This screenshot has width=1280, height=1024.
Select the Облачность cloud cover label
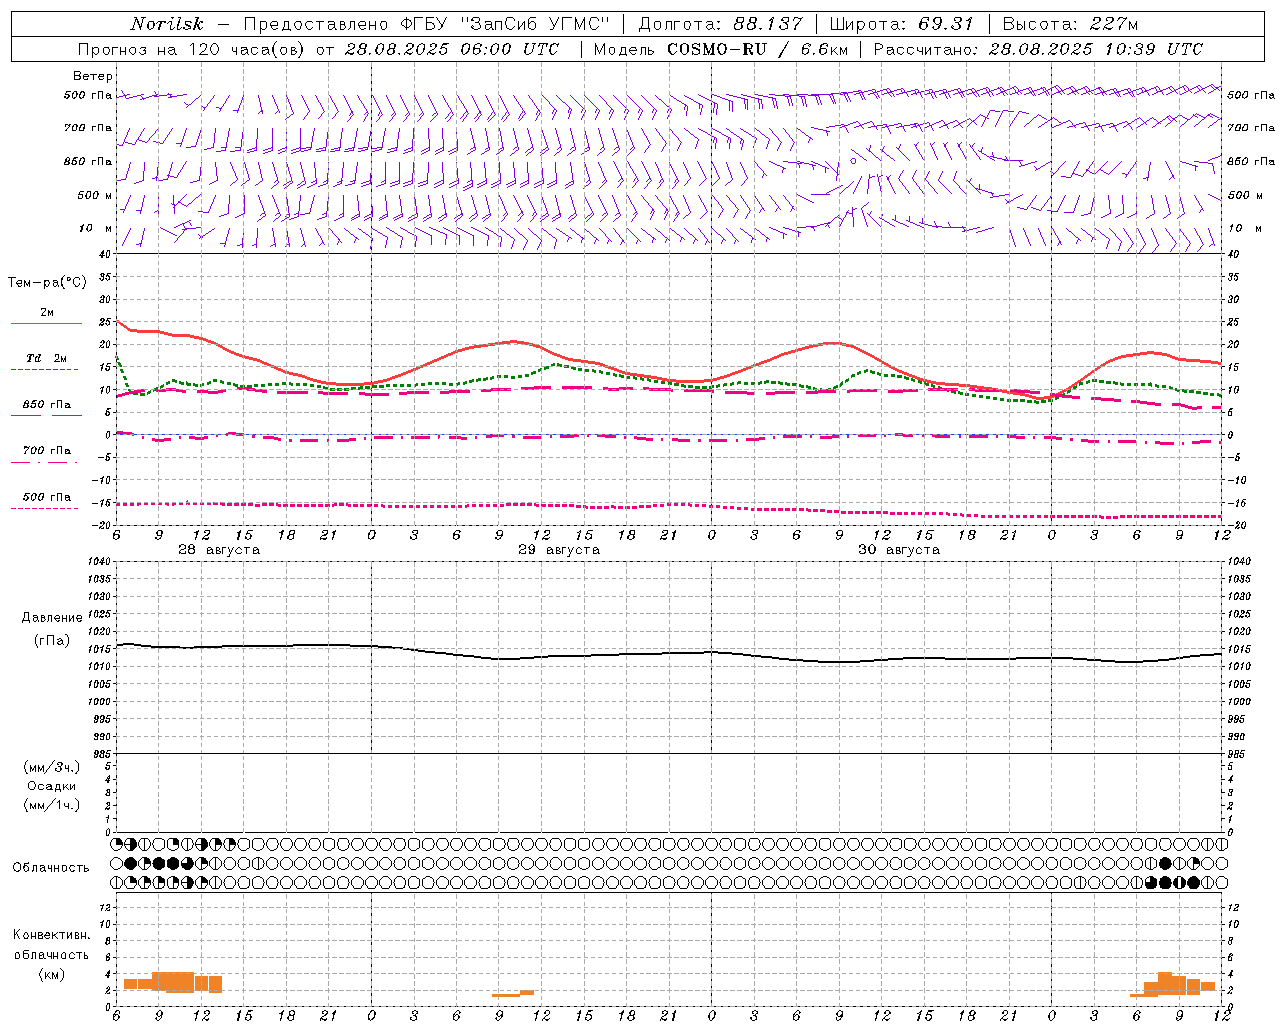(x=51, y=867)
